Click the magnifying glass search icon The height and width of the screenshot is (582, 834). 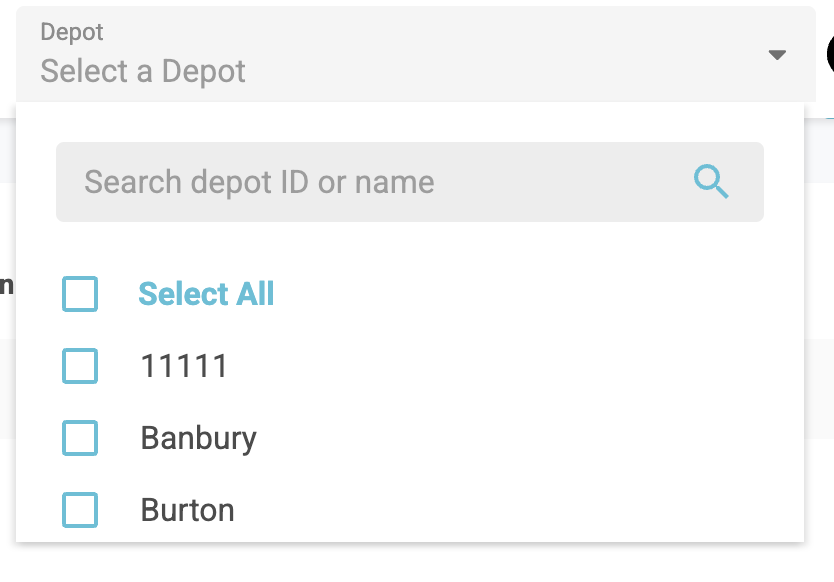tap(711, 182)
